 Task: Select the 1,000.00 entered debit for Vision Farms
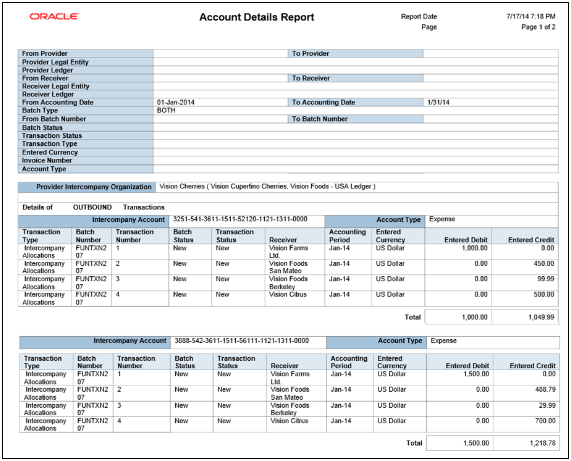point(474,248)
